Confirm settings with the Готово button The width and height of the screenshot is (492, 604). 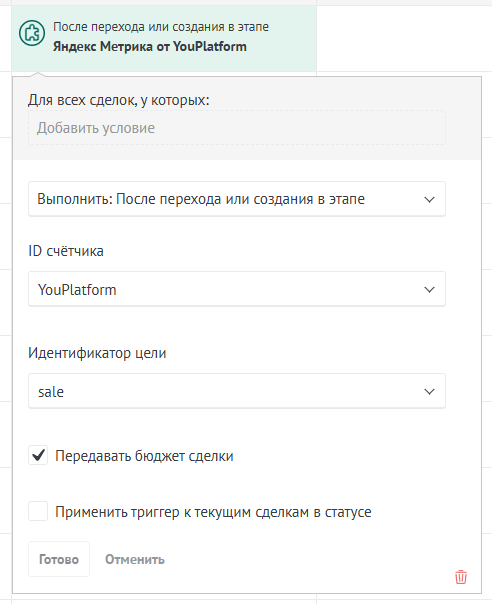(59, 559)
